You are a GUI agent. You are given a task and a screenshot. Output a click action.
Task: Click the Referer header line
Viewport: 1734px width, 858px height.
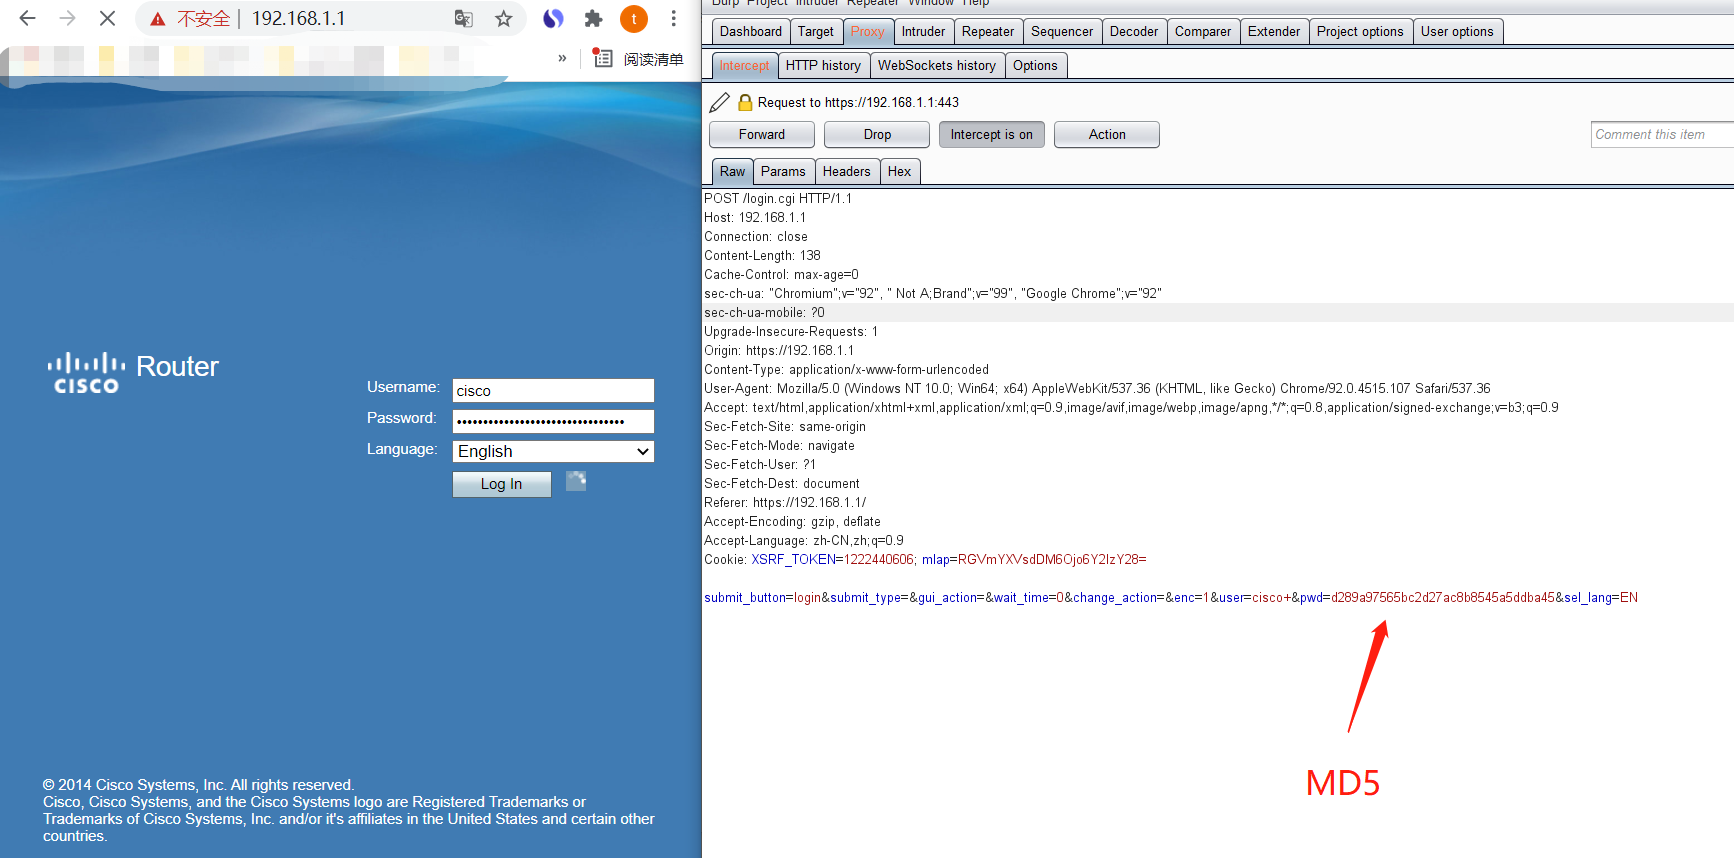(785, 502)
